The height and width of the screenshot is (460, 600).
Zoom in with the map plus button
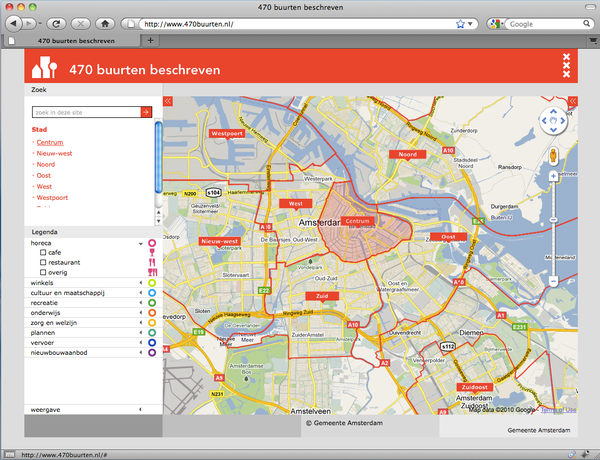[x=553, y=177]
